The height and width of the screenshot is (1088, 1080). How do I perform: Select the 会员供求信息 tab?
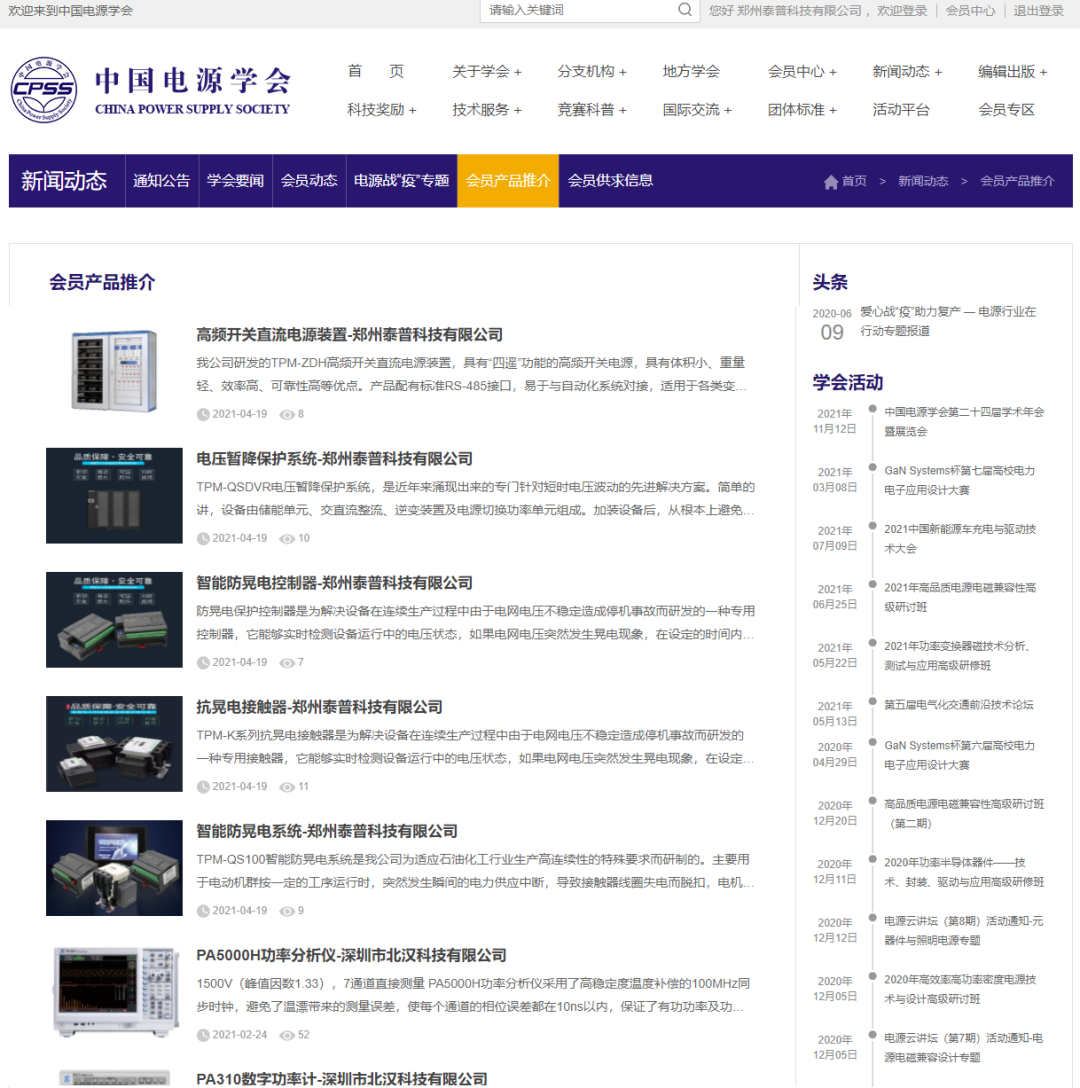click(610, 181)
